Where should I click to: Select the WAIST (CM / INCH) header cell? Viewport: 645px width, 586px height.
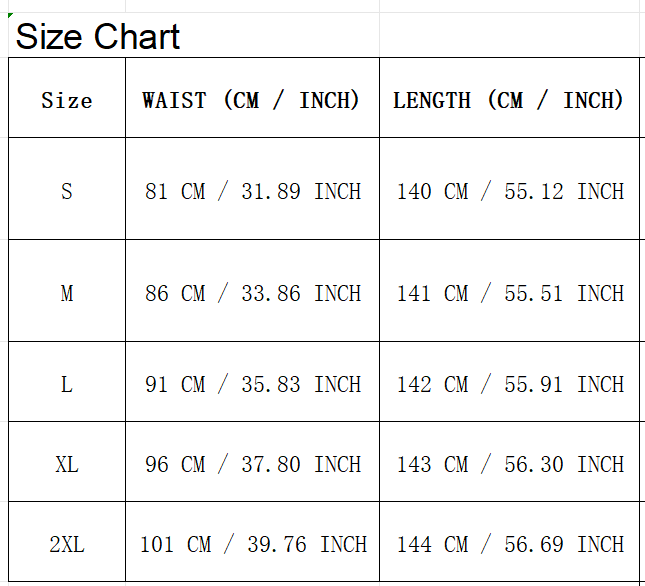coord(252,98)
